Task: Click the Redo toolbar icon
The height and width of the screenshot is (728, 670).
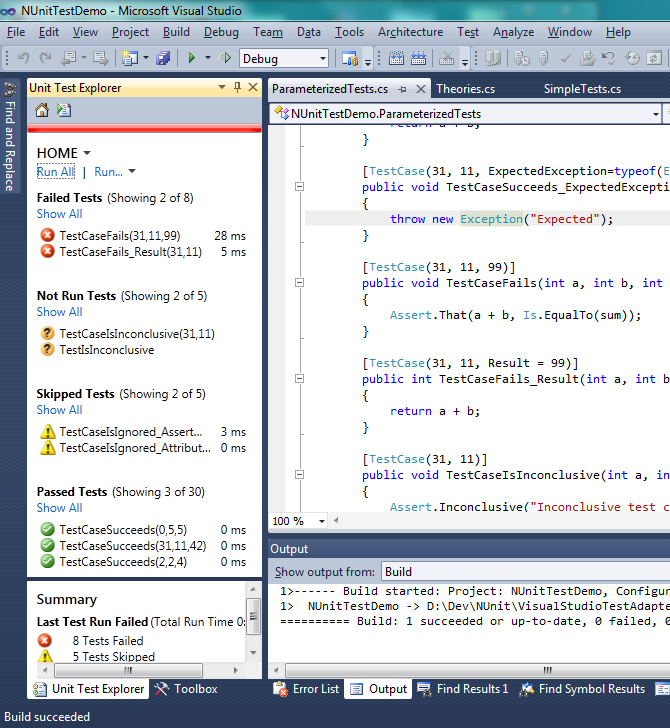Action: pos(45,58)
